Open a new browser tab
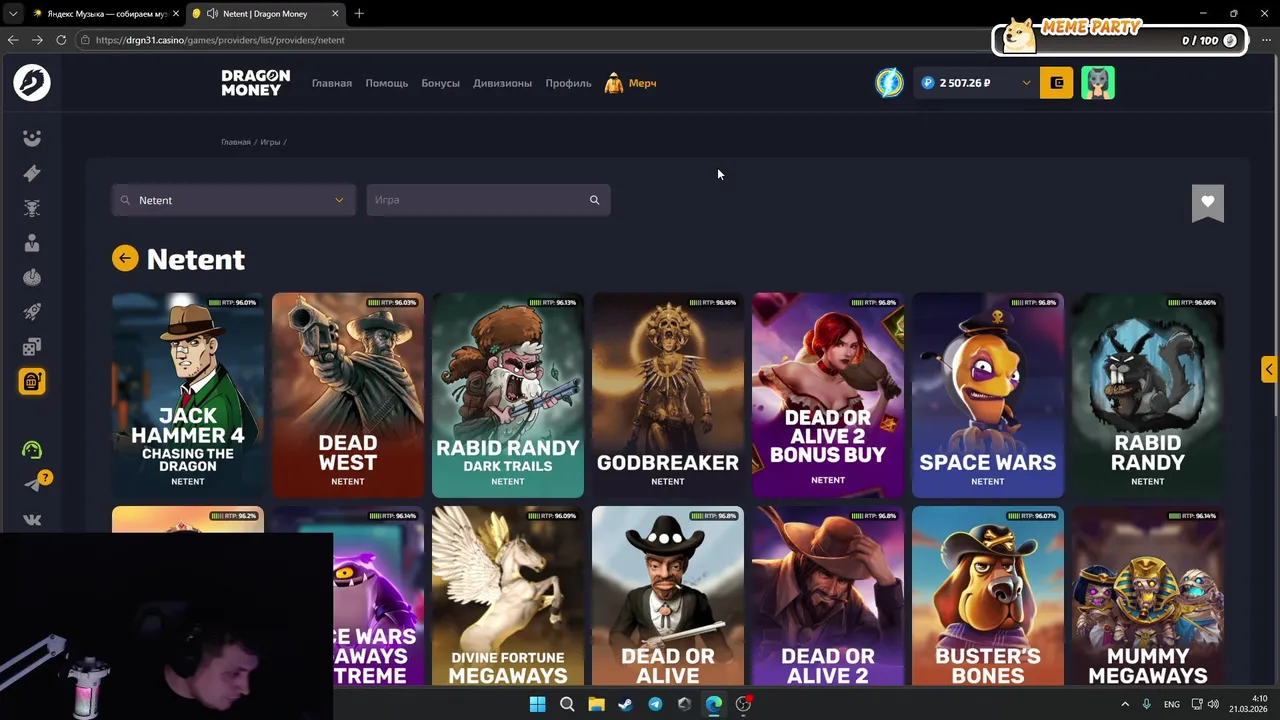1280x720 pixels. [x=359, y=13]
